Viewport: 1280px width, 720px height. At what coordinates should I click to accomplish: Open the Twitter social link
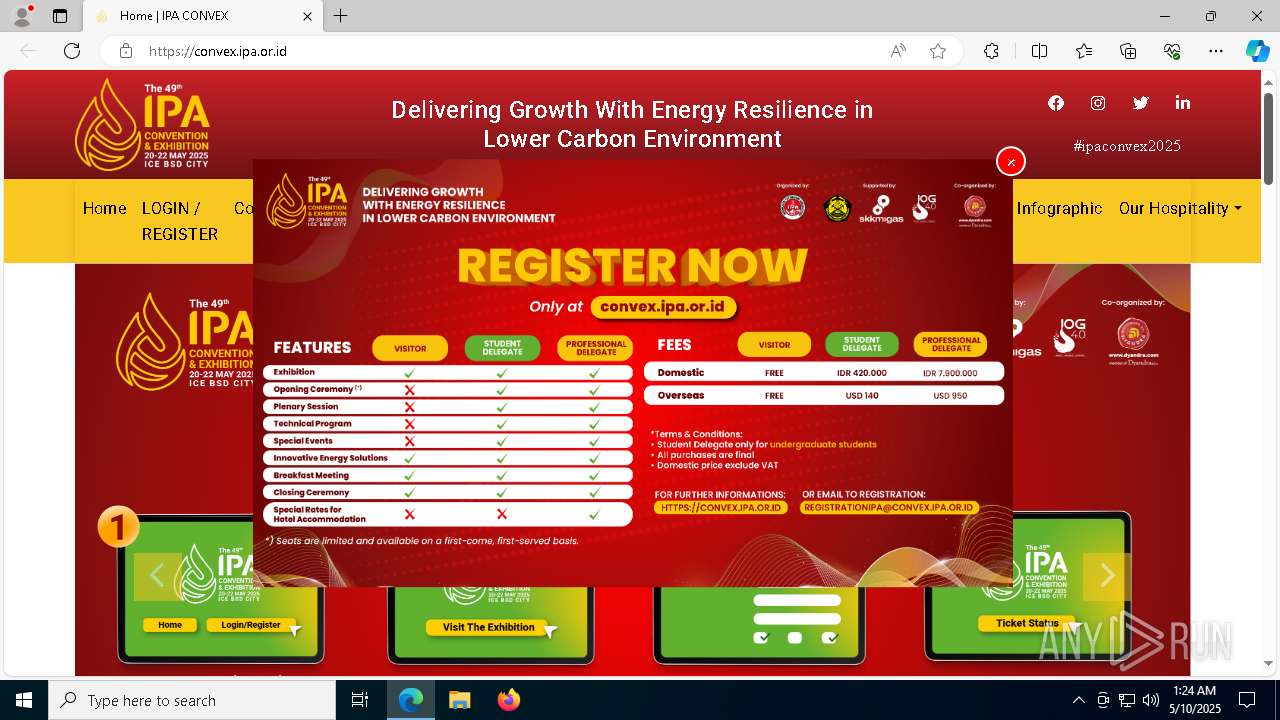pyautogui.click(x=1140, y=103)
